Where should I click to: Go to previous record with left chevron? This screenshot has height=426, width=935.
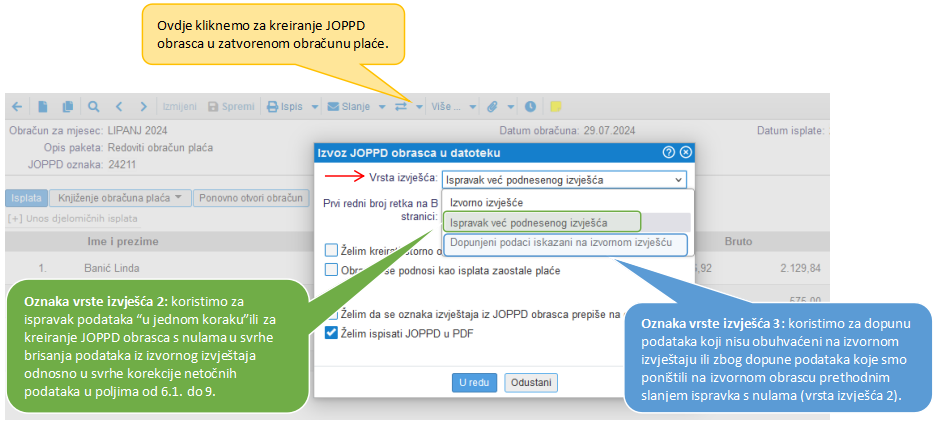(x=119, y=107)
